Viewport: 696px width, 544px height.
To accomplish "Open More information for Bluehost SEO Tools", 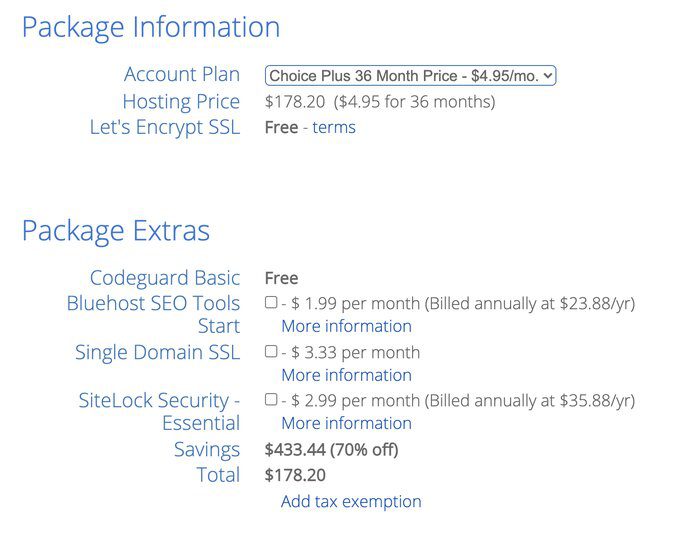I will (x=346, y=326).
